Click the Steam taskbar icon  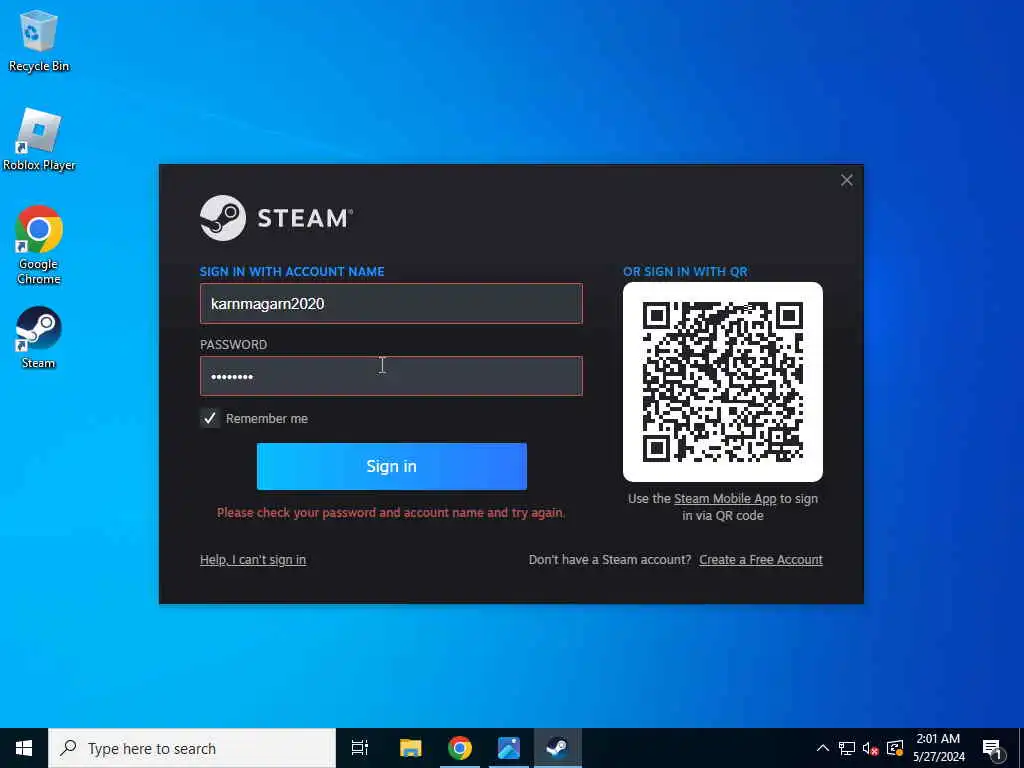[x=558, y=748]
